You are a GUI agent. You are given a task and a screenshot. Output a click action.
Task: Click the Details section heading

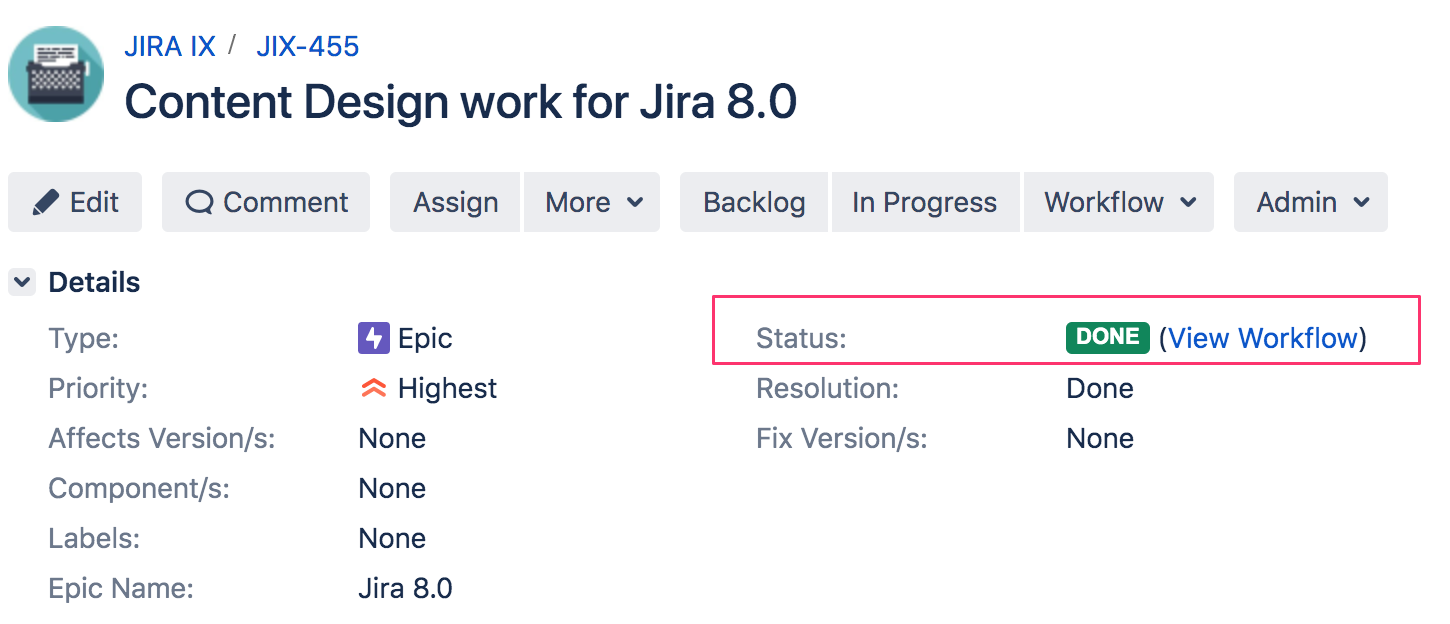(x=94, y=283)
